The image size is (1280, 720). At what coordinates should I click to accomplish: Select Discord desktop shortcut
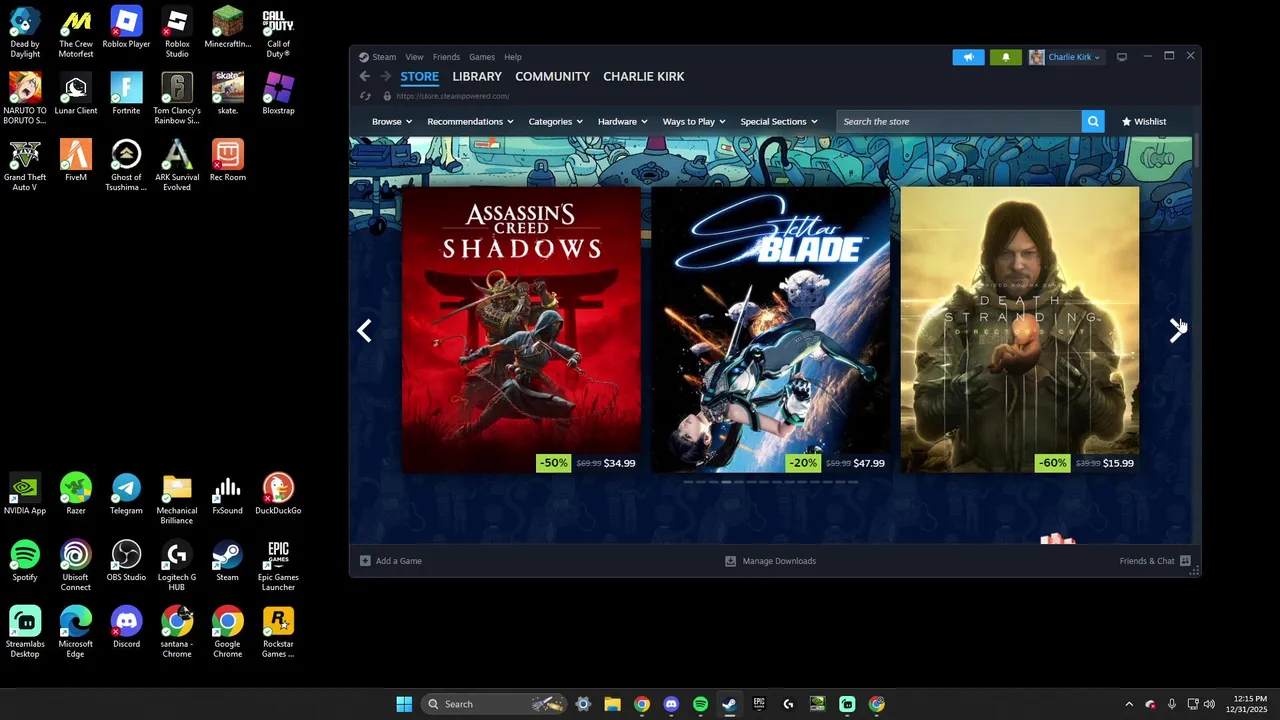pyautogui.click(x=126, y=628)
